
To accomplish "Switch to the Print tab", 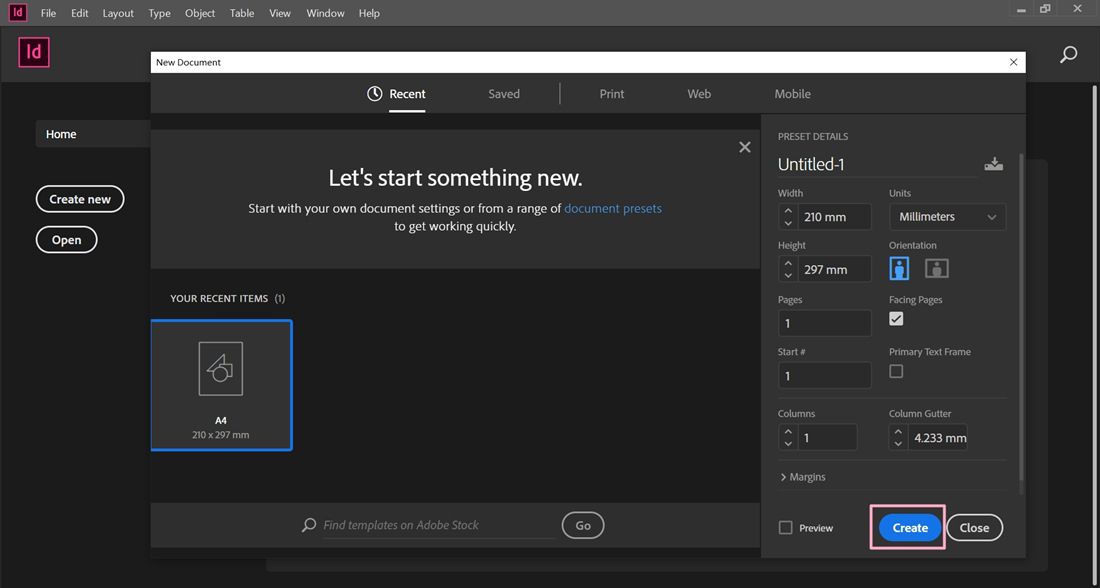I will 611,93.
